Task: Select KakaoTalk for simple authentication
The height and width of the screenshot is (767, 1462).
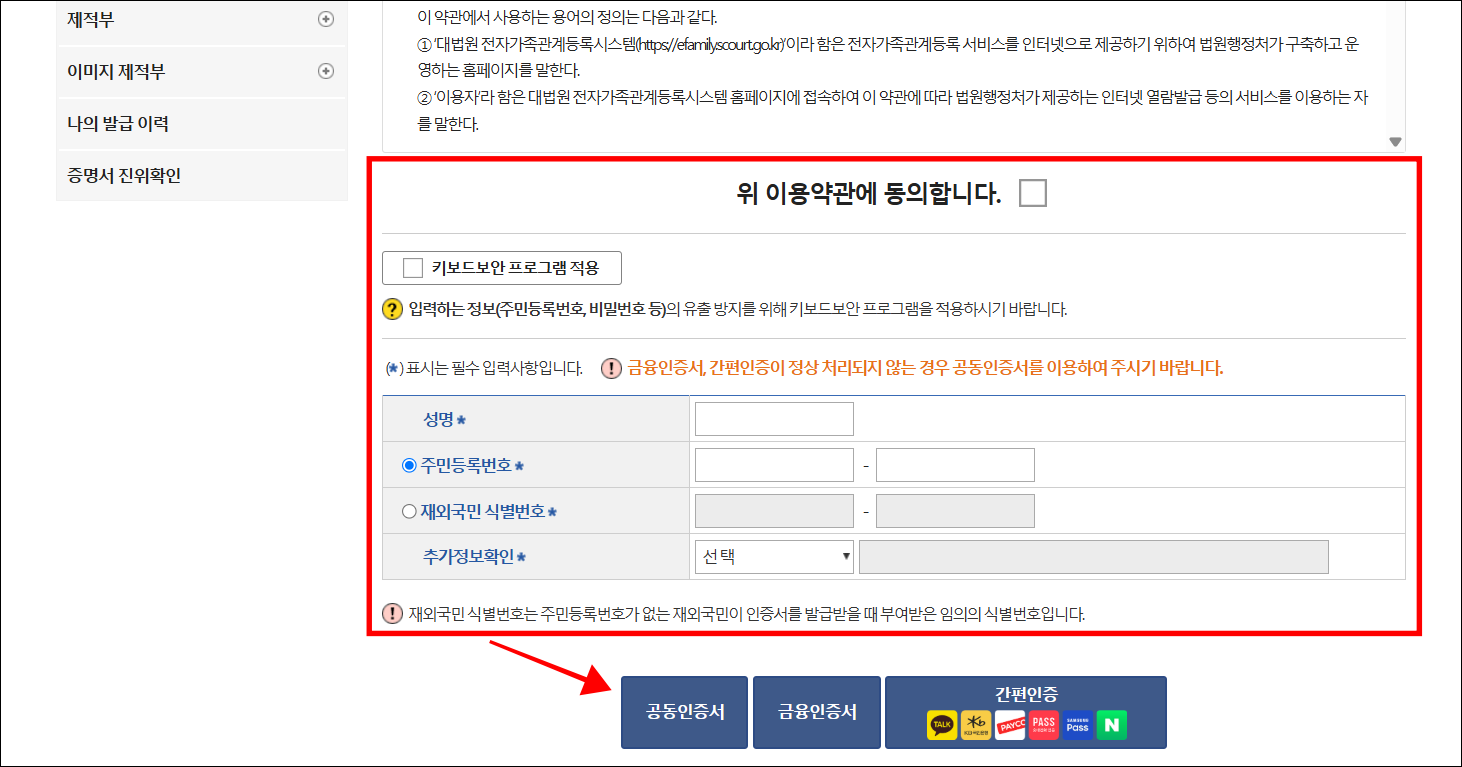Action: coord(942,724)
